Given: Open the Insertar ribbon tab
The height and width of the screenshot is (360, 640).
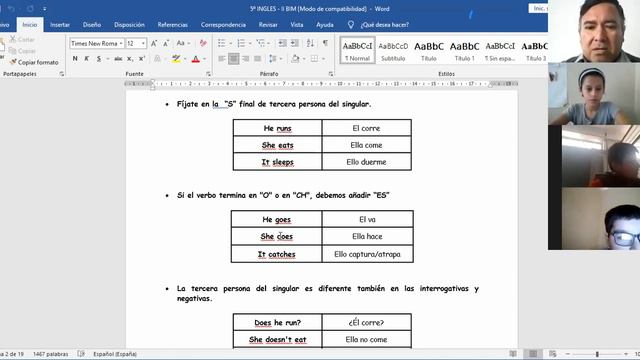Looking at the screenshot, I should point(60,24).
